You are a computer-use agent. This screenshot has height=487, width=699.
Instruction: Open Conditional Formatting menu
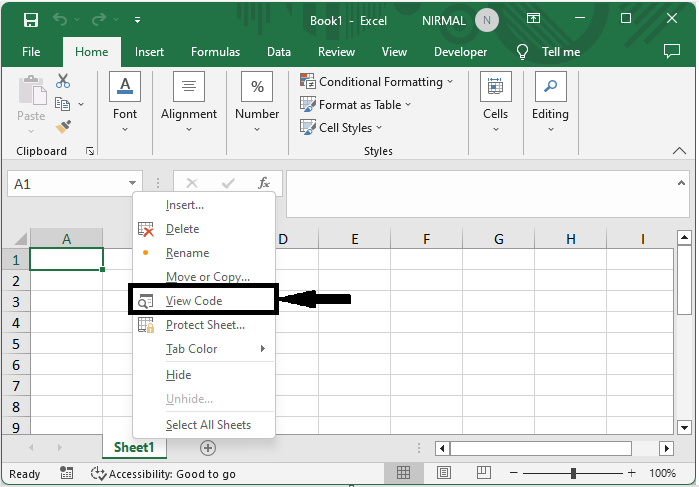tap(377, 82)
